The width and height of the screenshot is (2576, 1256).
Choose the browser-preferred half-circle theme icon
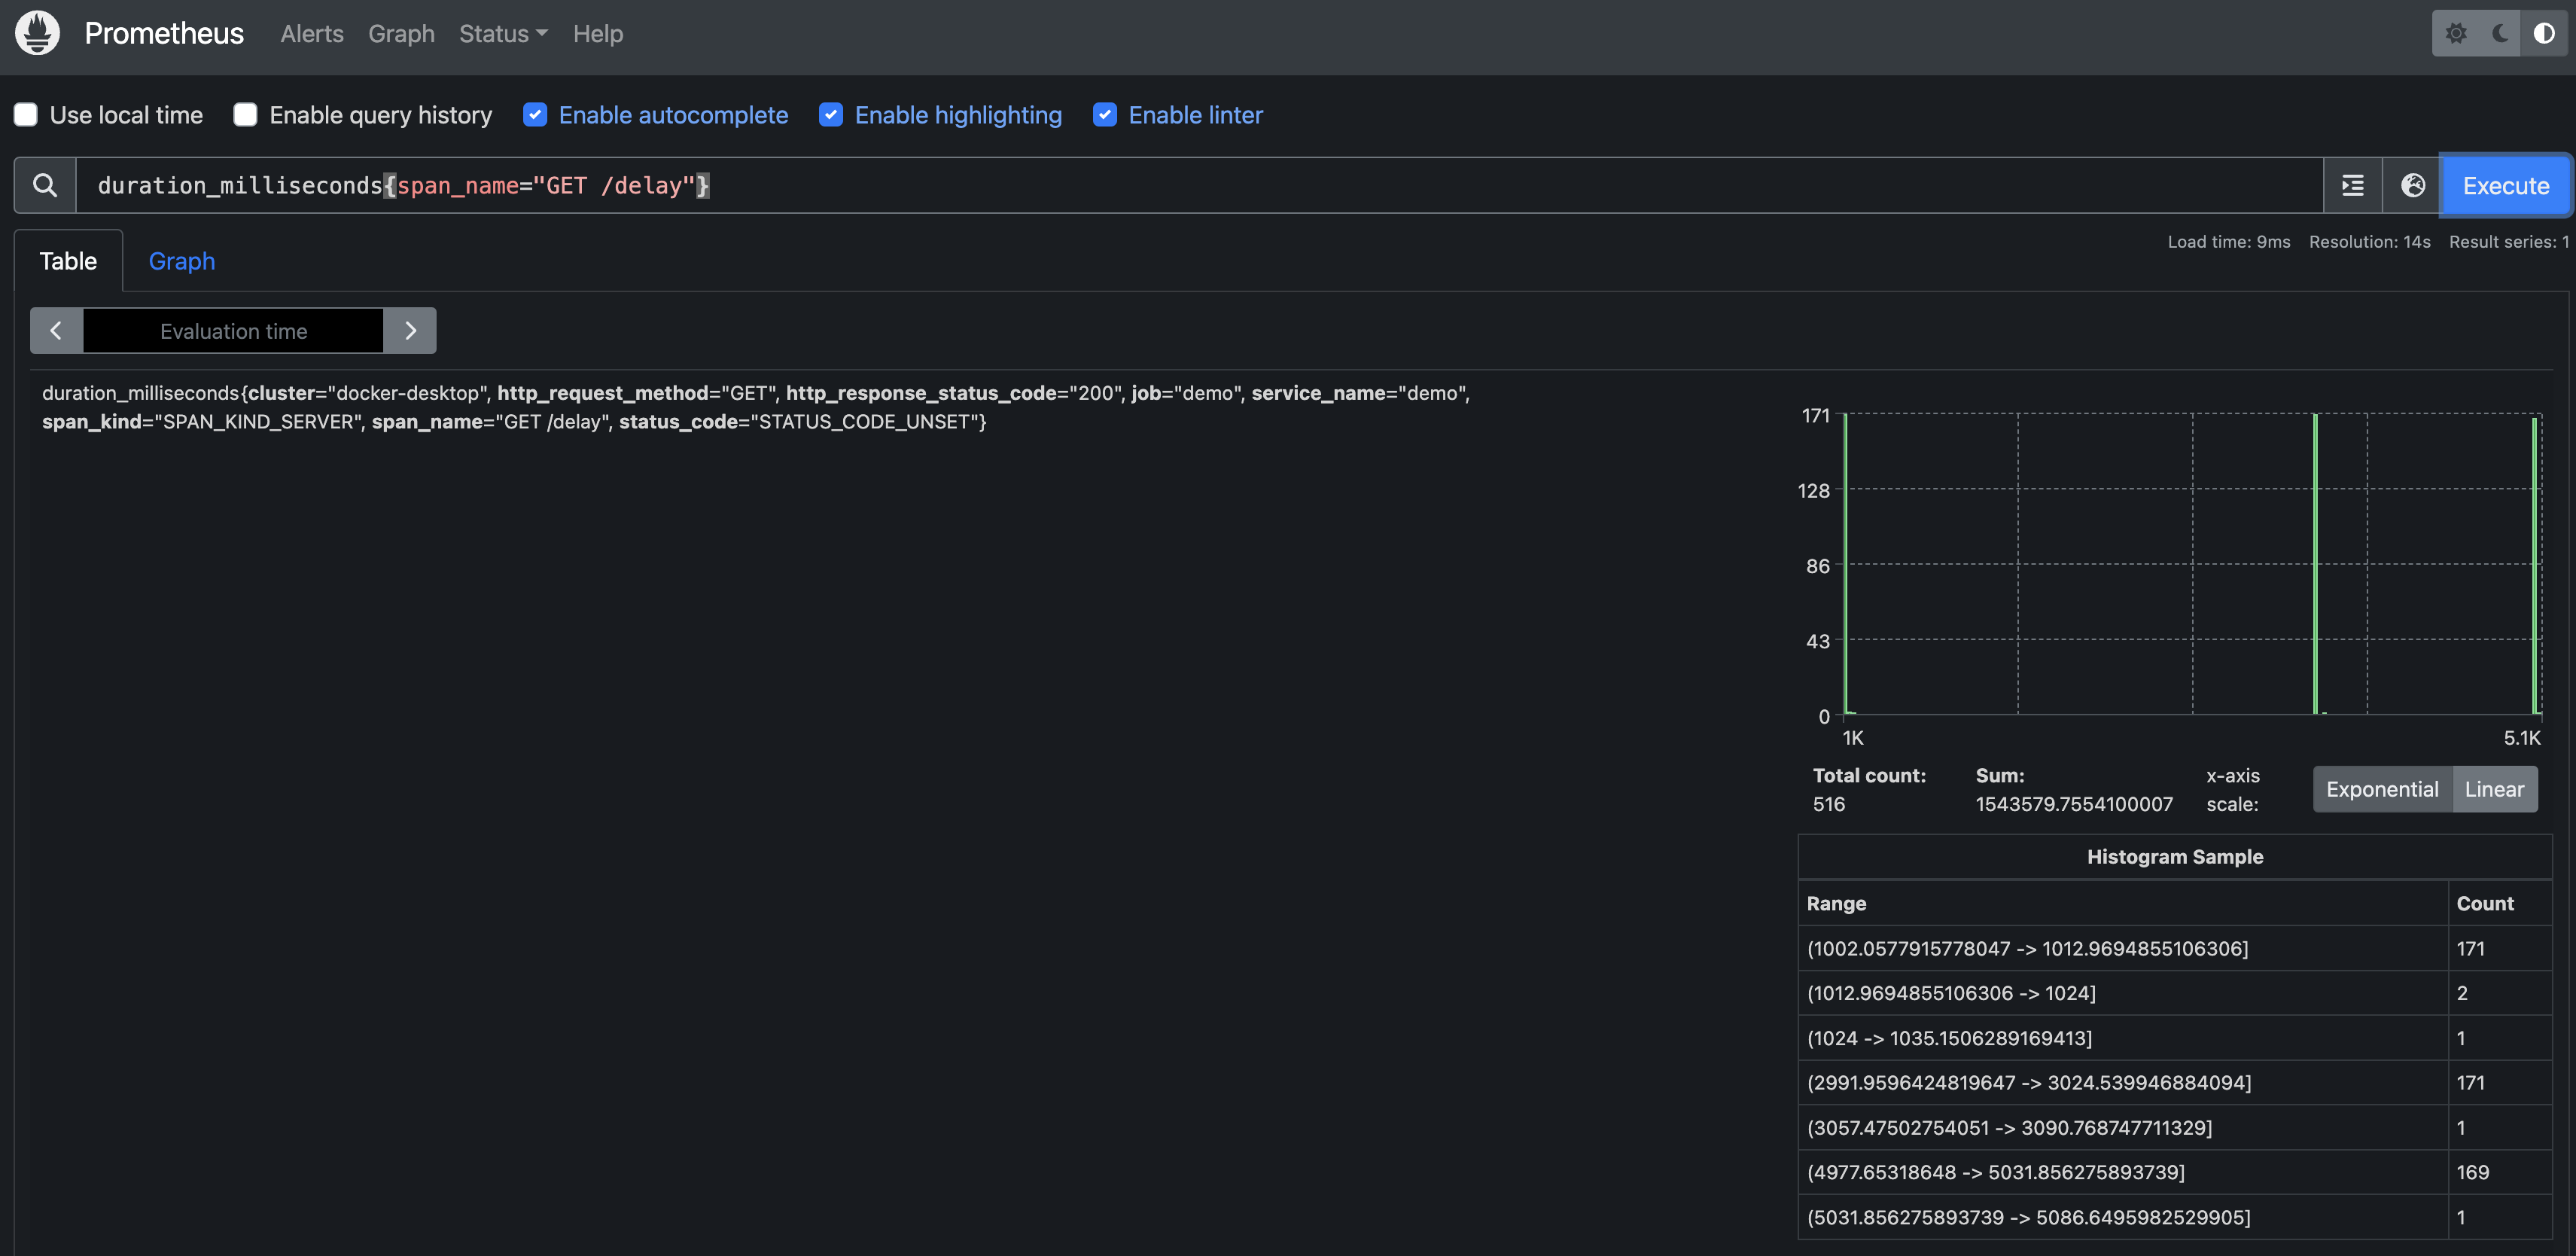pos(2544,33)
